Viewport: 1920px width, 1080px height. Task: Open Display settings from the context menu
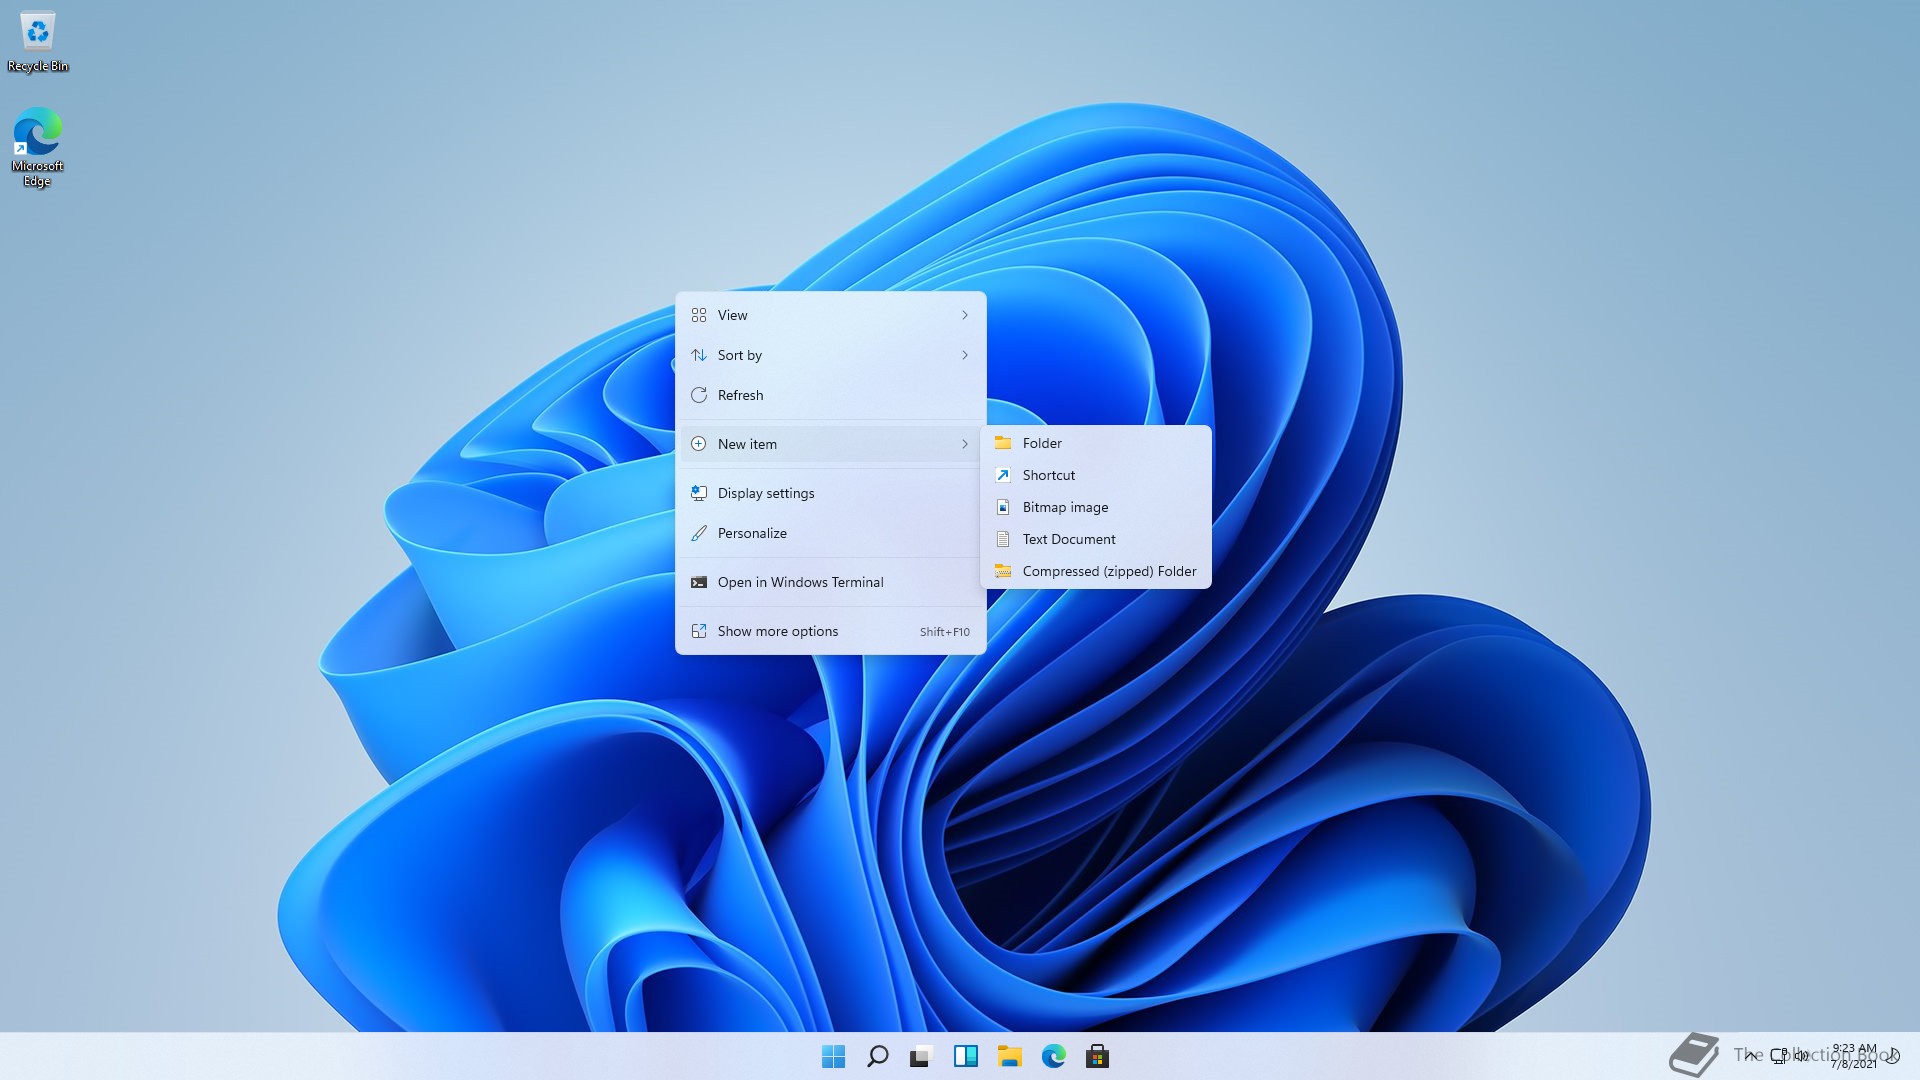coord(830,493)
